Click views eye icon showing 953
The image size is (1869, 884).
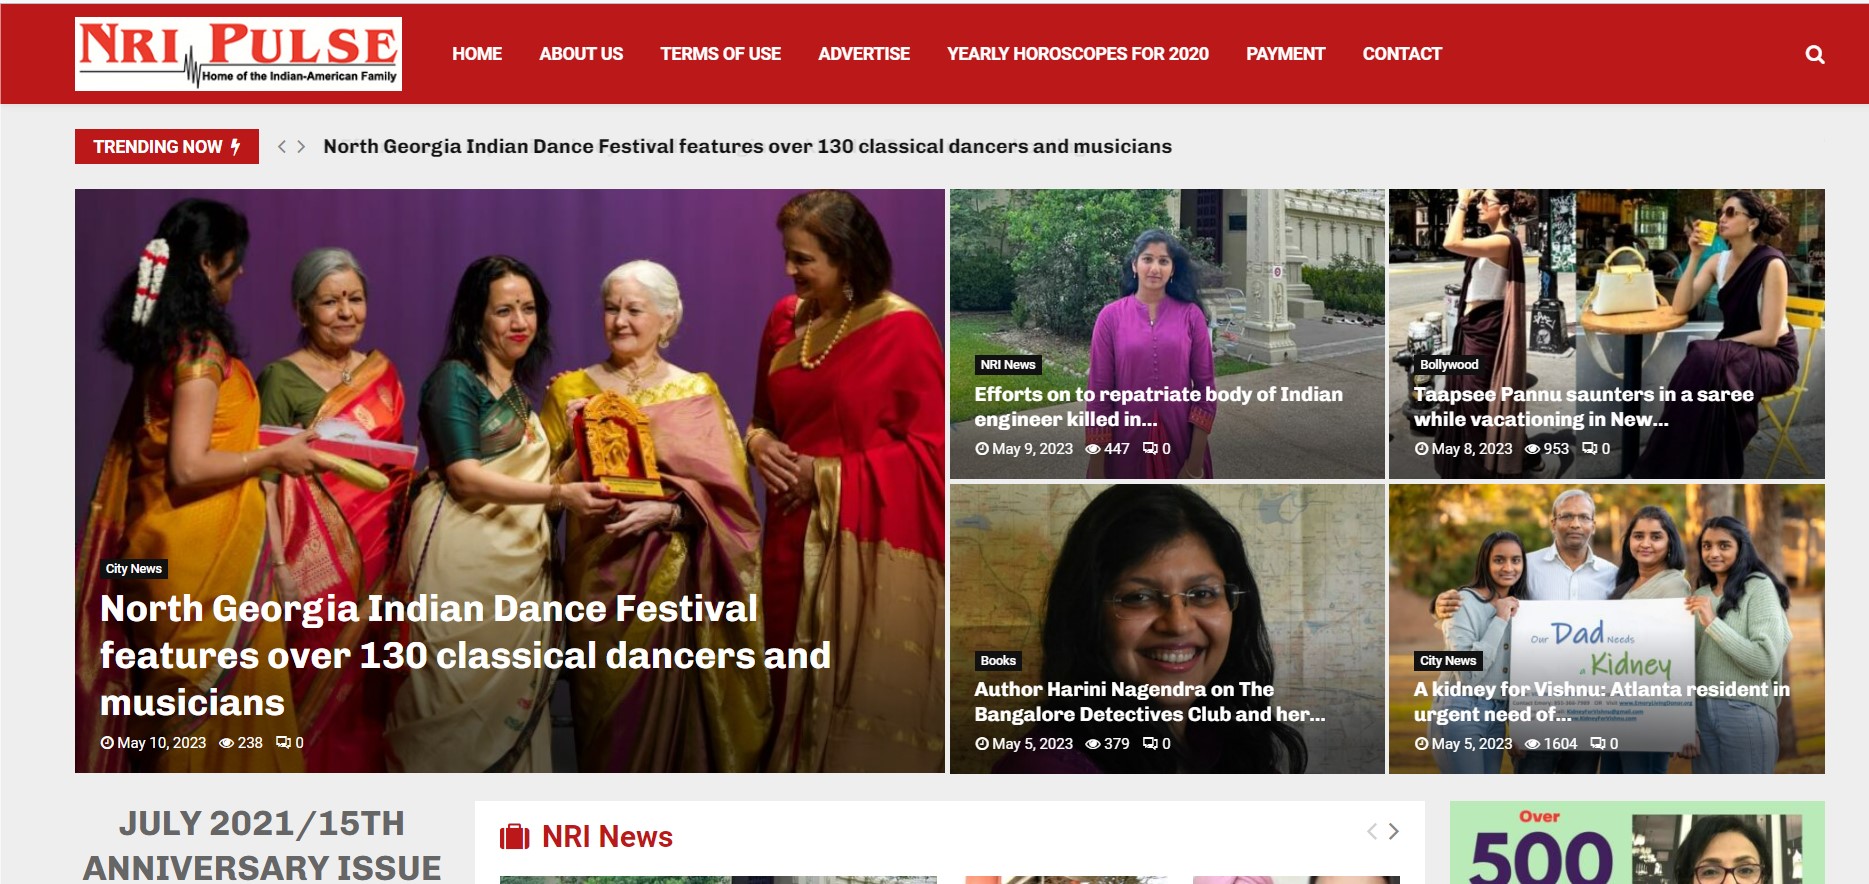coord(1532,449)
